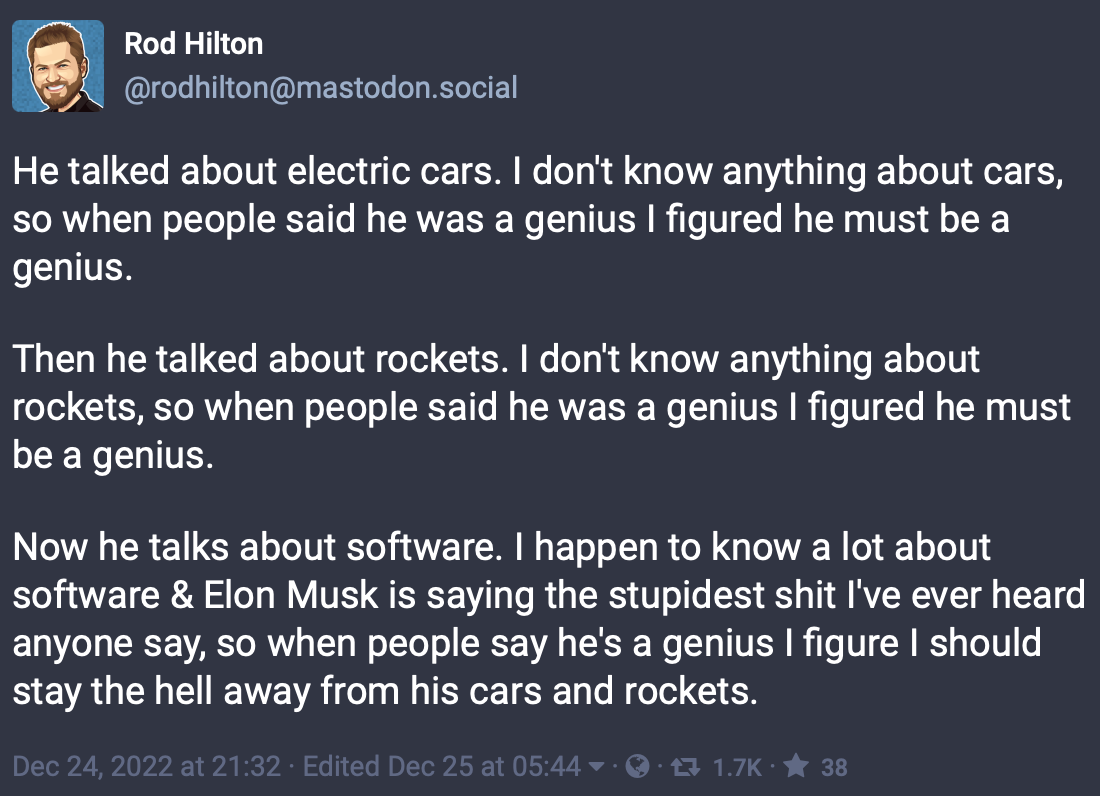This screenshot has width=1100, height=796.
Task: Click the "Edited Dec 25 at 05:44" label
Action: coord(441,767)
